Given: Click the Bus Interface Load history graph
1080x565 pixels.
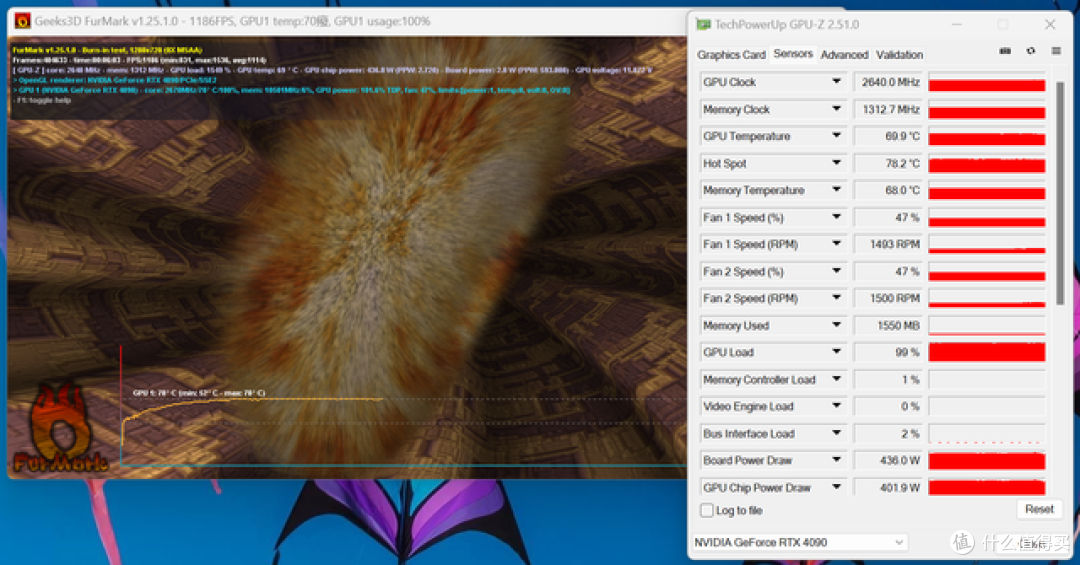Looking at the screenshot, I should point(987,433).
